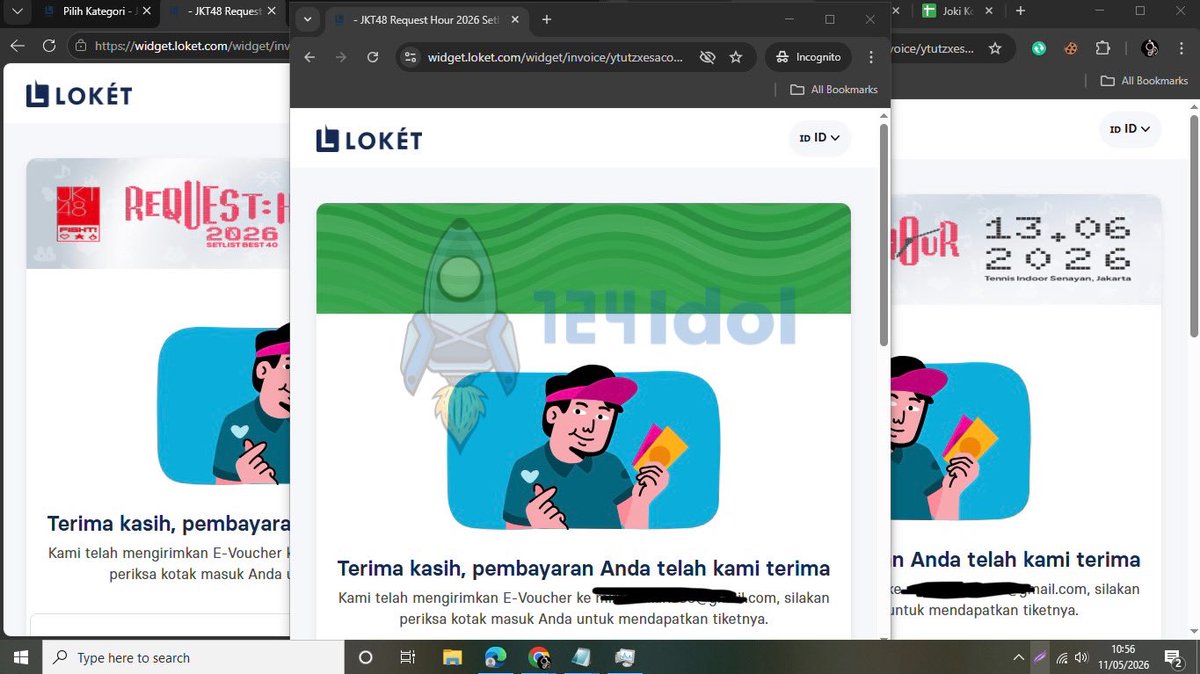Show hidden system tray icons
Screen dimensions: 1200x674
(1018, 658)
